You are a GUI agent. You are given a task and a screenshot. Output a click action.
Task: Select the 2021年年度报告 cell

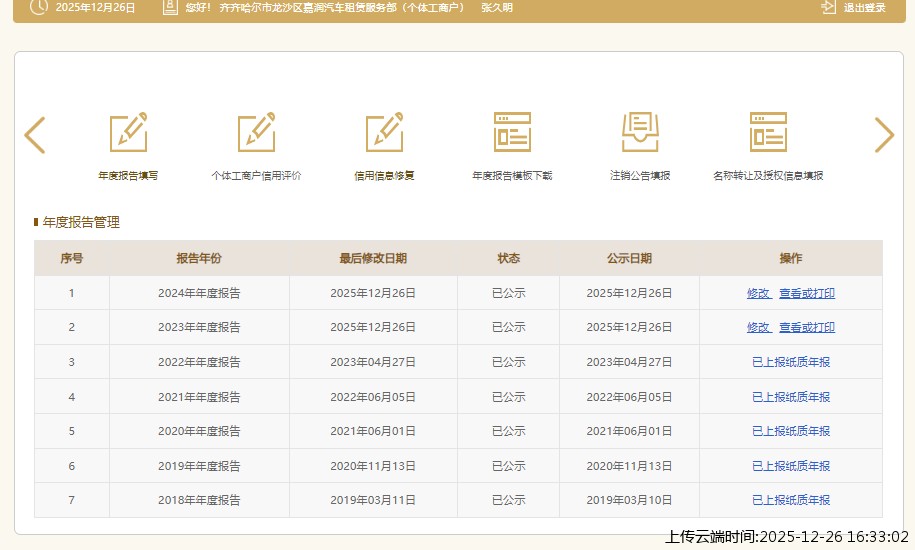[199, 397]
